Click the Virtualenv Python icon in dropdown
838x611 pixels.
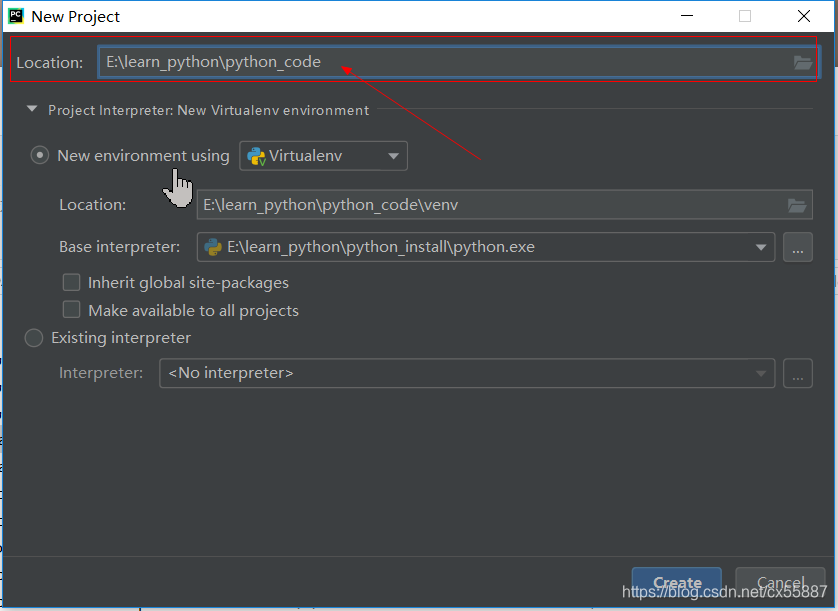[256, 156]
